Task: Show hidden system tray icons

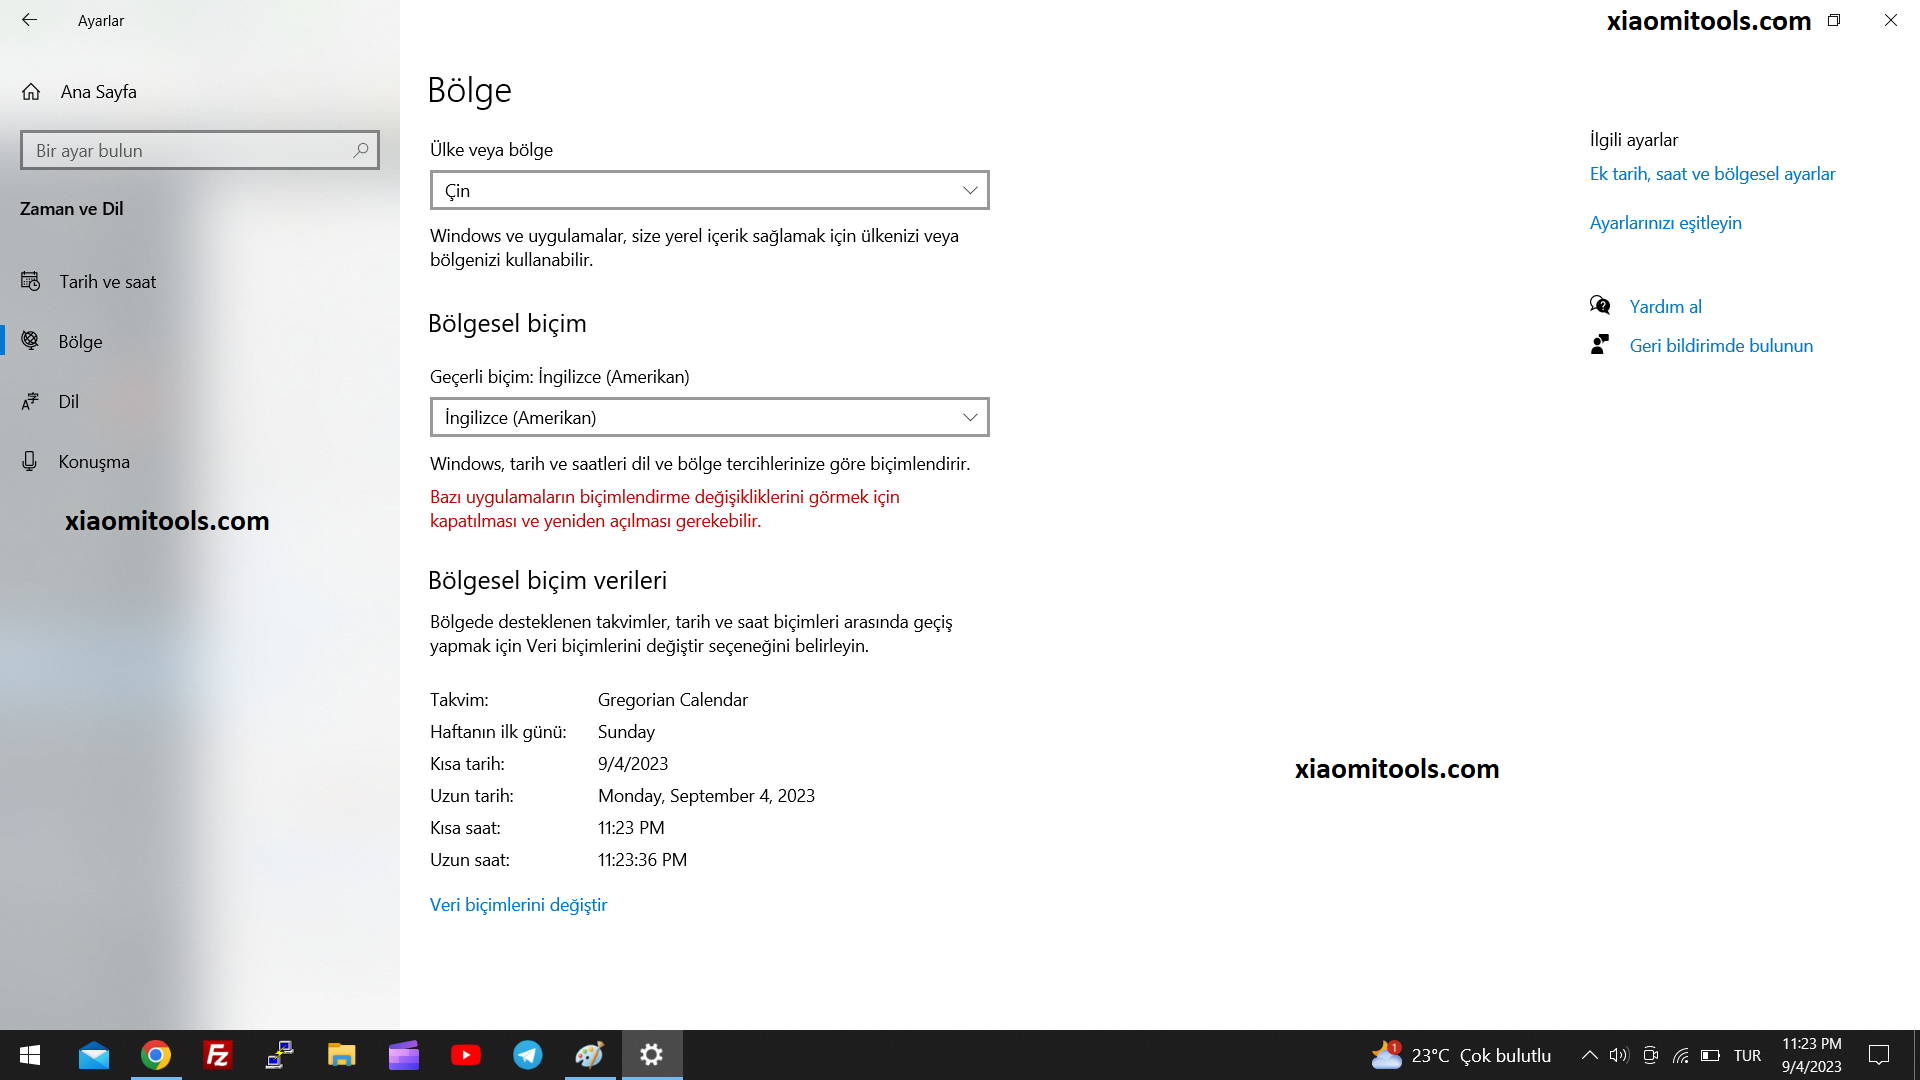Action: pos(1589,1055)
